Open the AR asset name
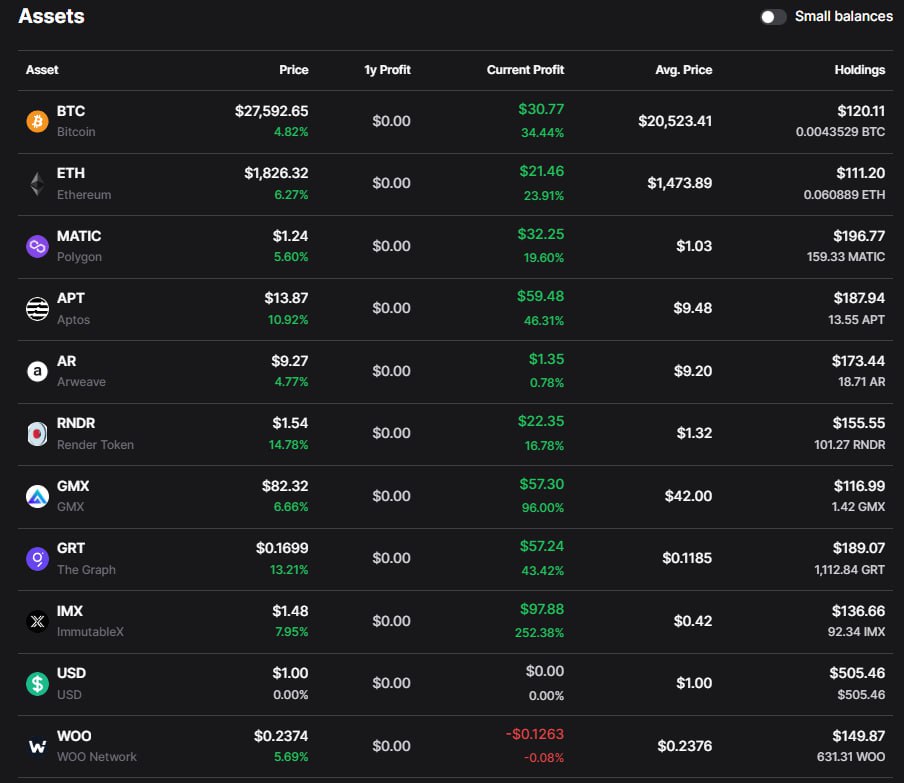This screenshot has width=904, height=783. pos(66,361)
